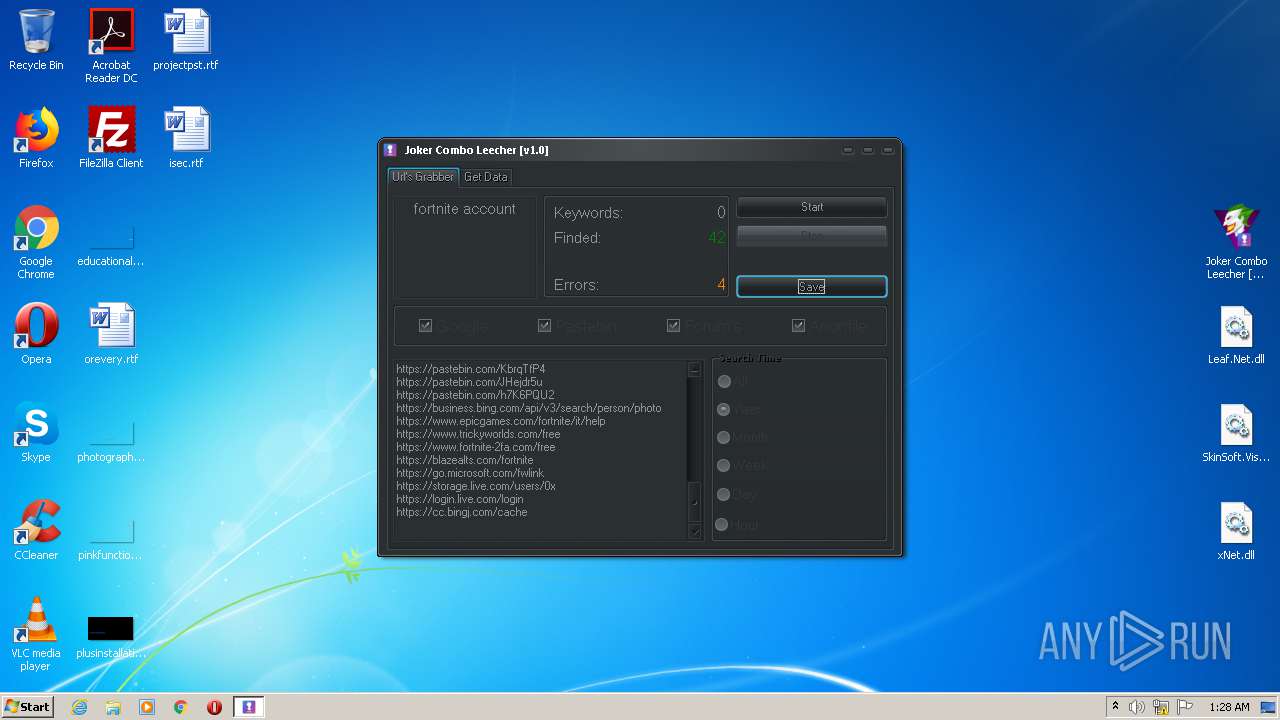Screen dimensions: 1280x720
Task: Click URL list scrollbar thumb
Action: pos(695,502)
